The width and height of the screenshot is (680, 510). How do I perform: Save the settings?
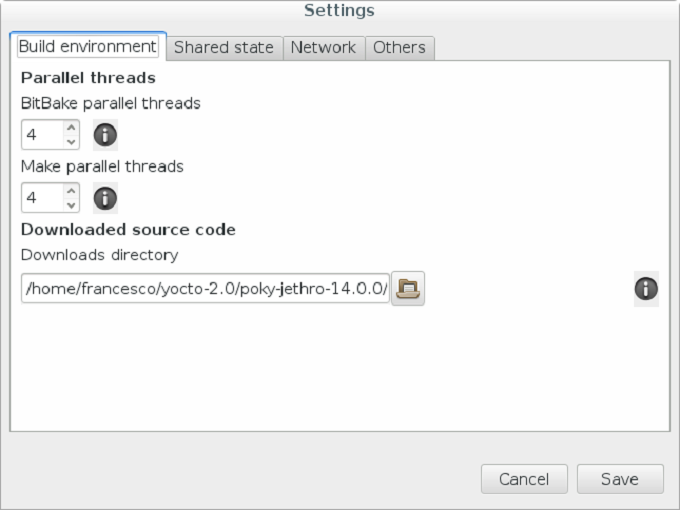pyautogui.click(x=620, y=479)
